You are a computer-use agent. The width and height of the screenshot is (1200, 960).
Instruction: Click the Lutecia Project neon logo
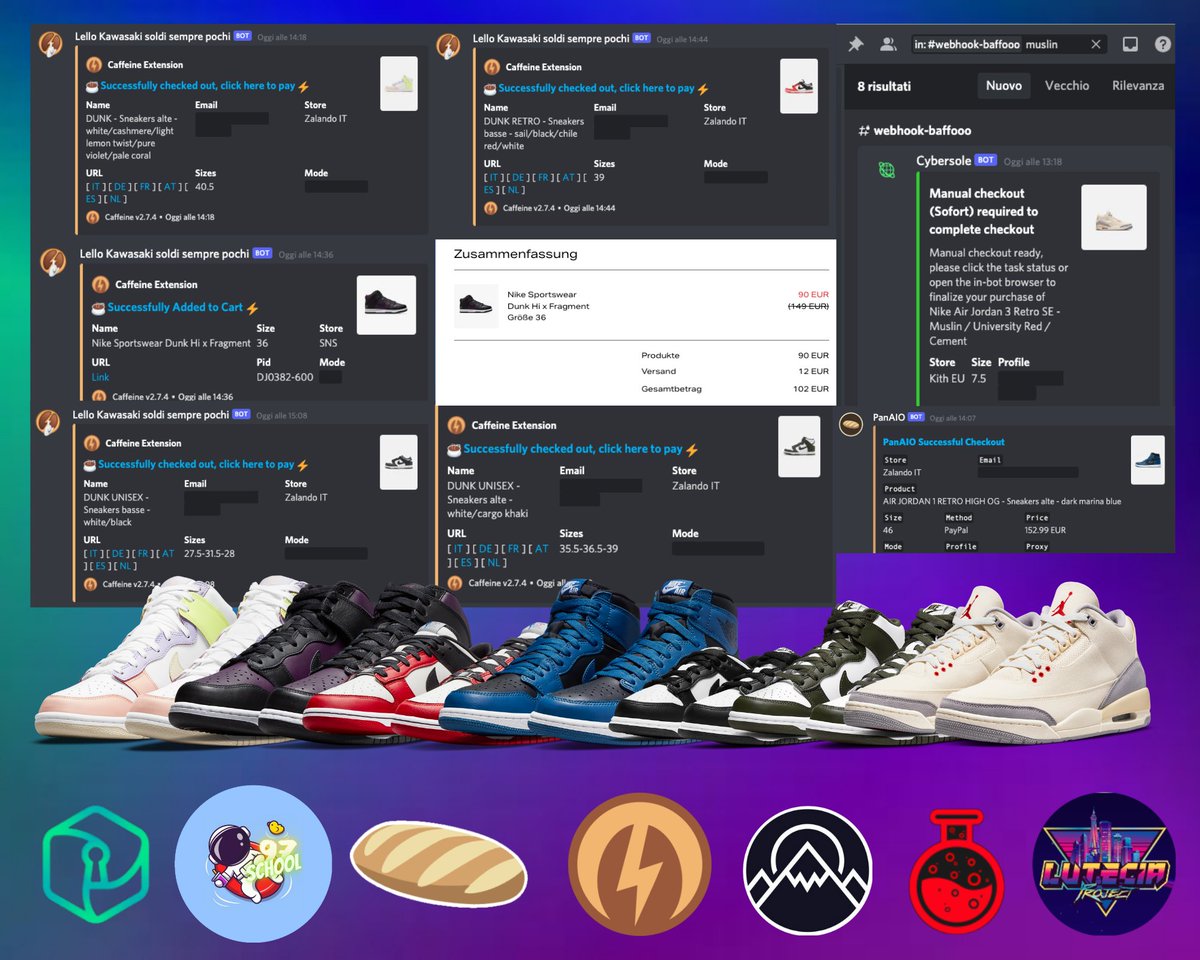pos(1105,864)
